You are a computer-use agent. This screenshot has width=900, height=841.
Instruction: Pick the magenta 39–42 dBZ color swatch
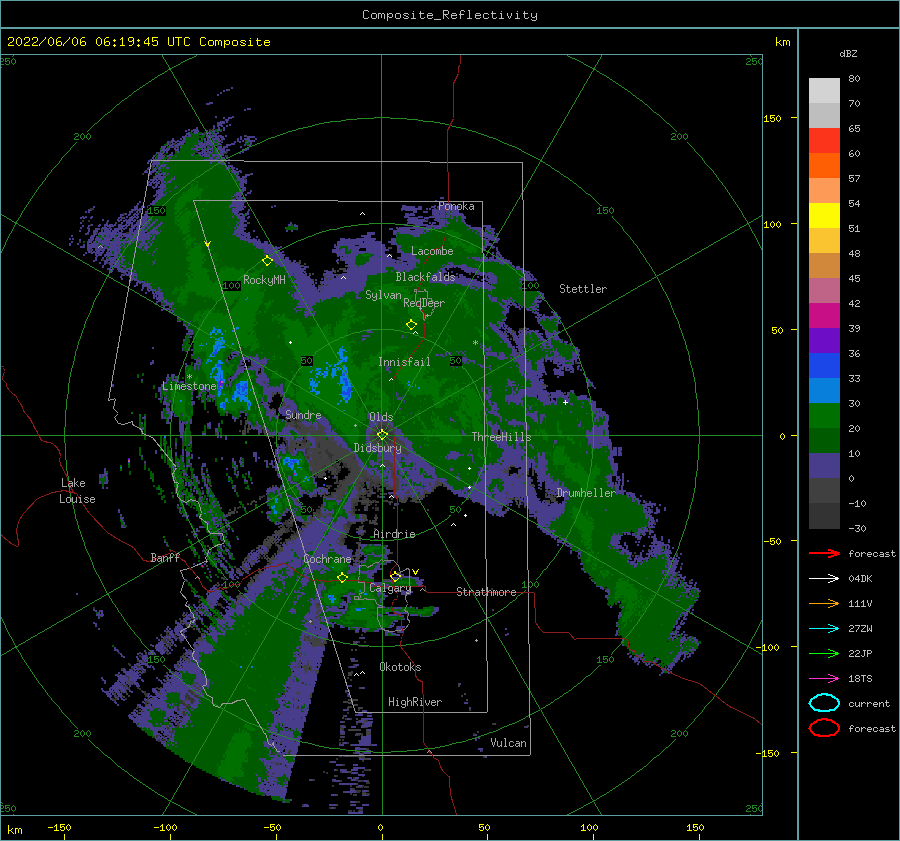point(824,316)
